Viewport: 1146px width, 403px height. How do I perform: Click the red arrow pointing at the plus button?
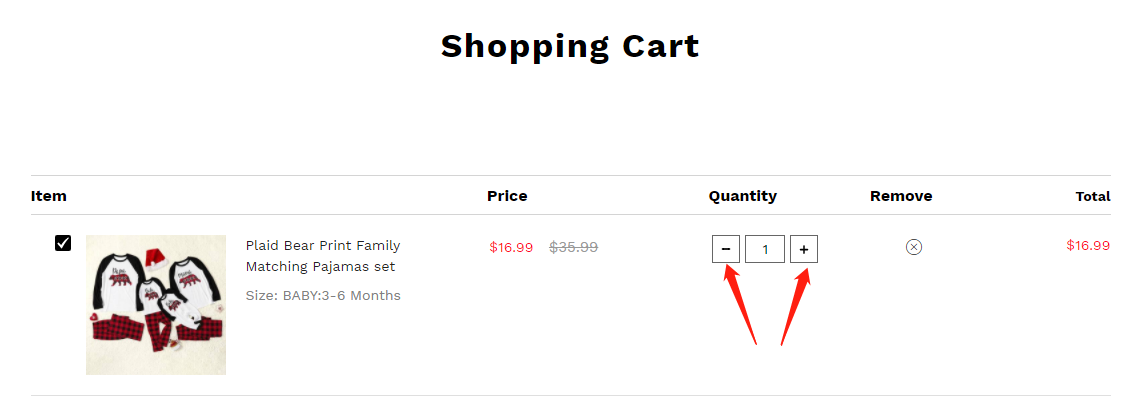(795, 306)
